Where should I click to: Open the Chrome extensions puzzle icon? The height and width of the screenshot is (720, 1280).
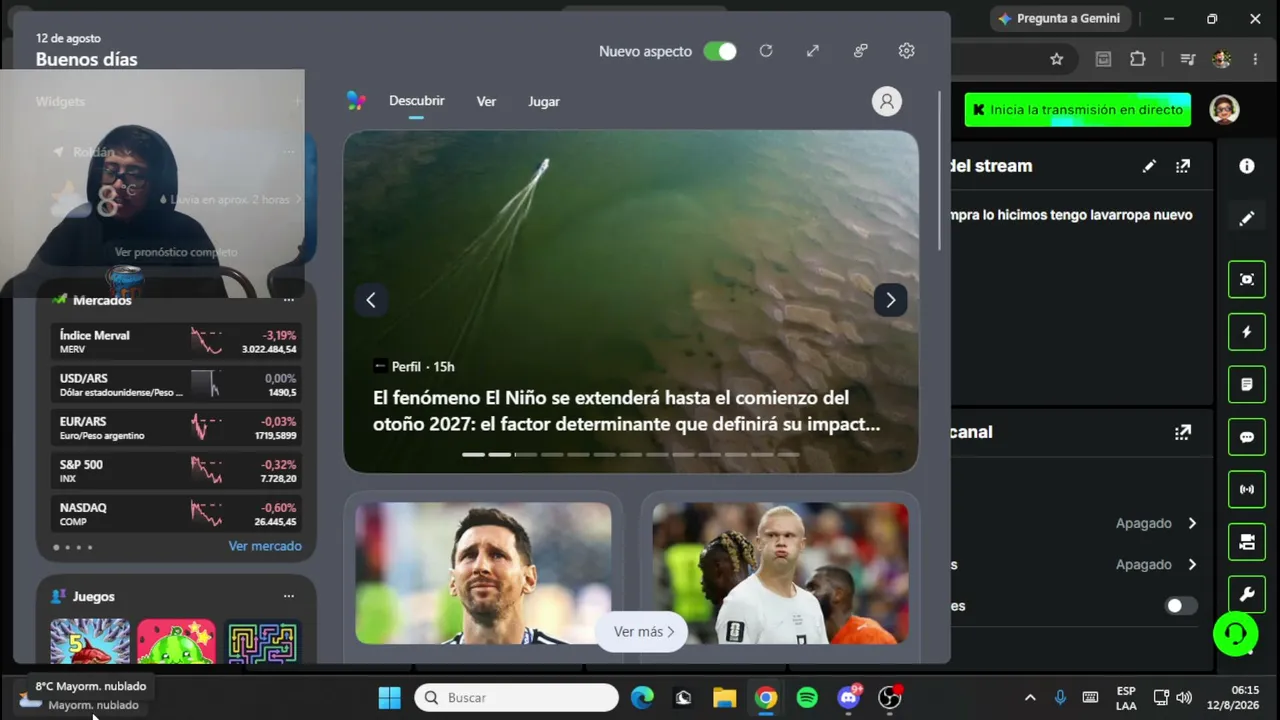(1138, 59)
